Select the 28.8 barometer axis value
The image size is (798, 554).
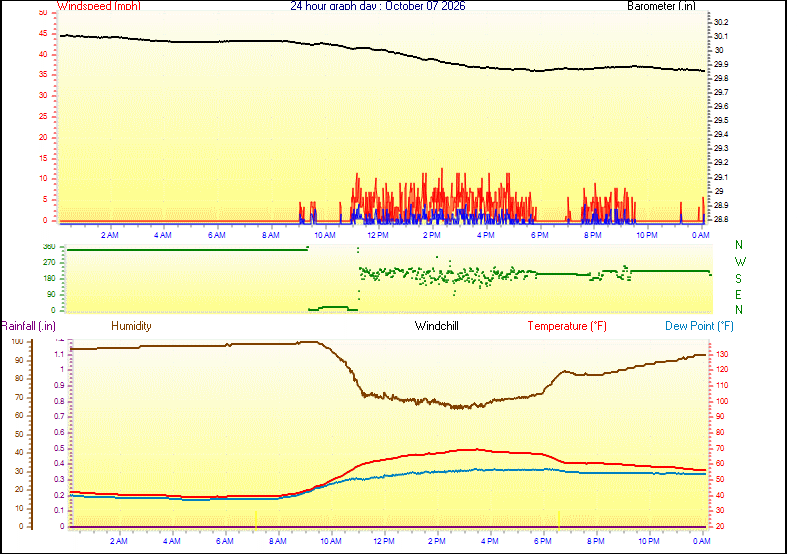click(x=721, y=219)
